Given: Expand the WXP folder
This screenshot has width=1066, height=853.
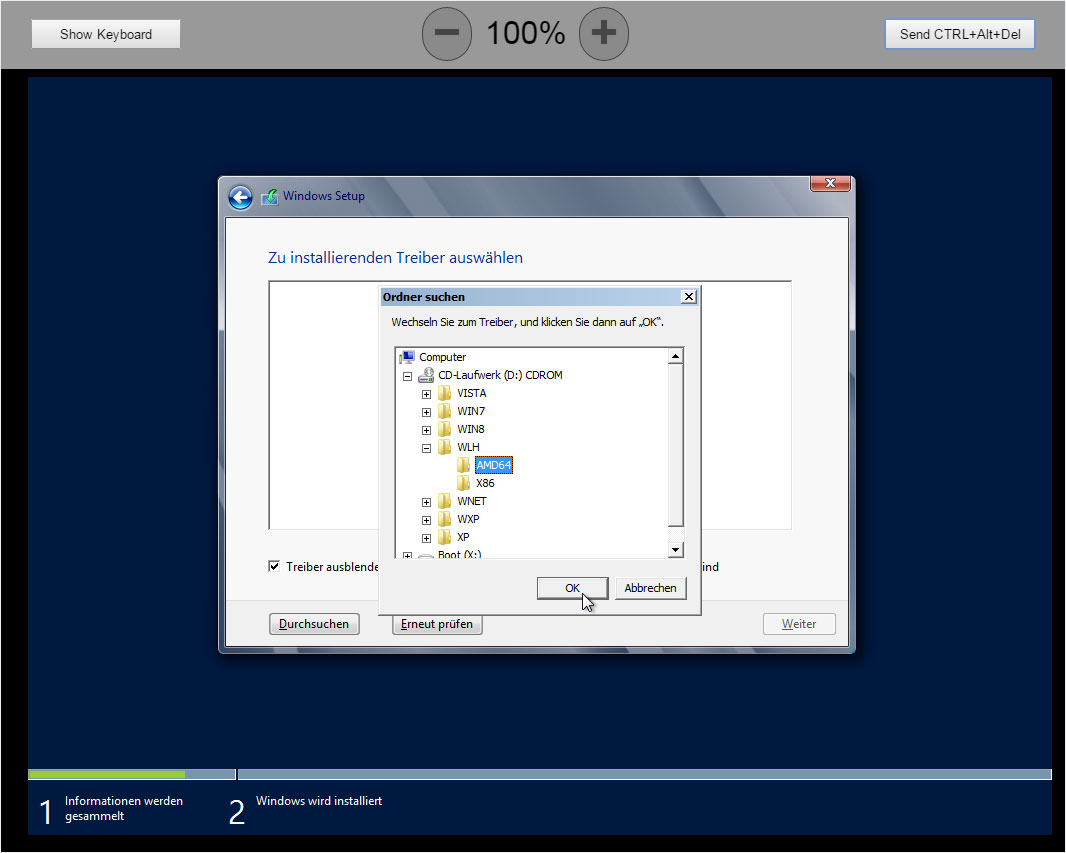Looking at the screenshot, I should click(426, 520).
